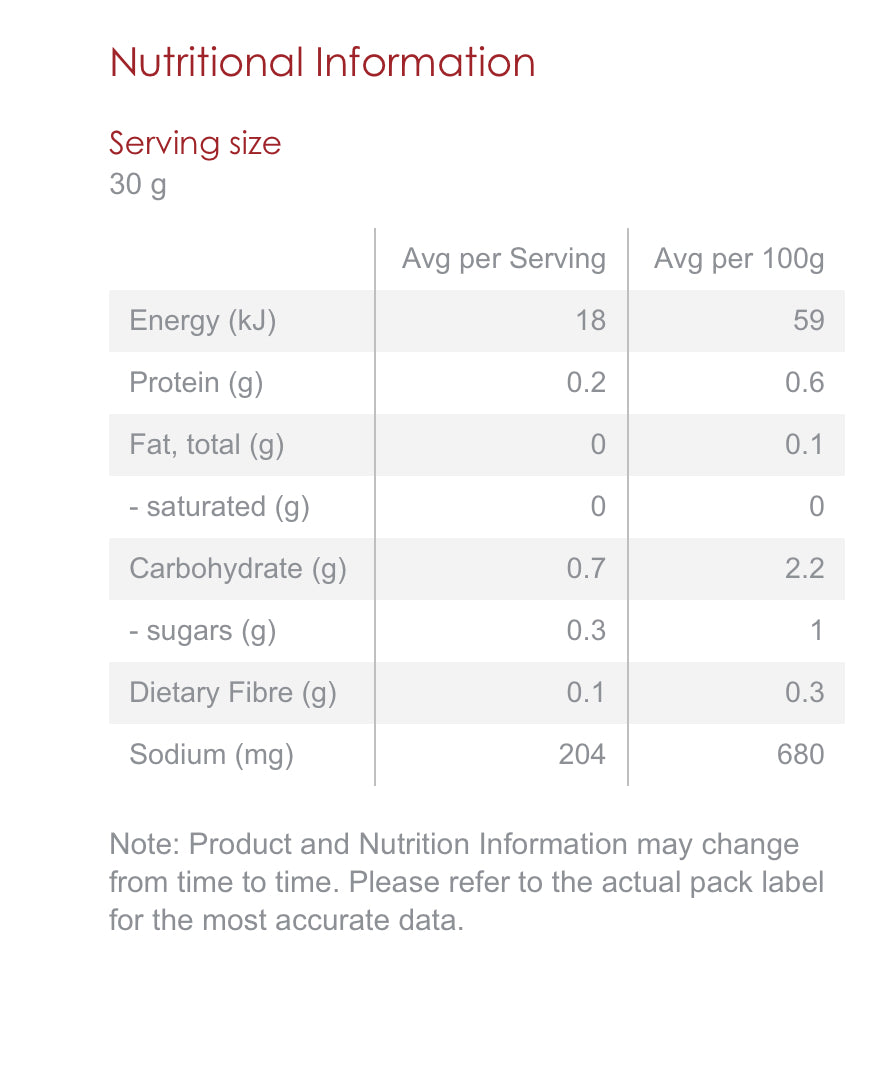876x1069 pixels.
Task: Select the Energy (kJ) row label
Action: coord(202,321)
